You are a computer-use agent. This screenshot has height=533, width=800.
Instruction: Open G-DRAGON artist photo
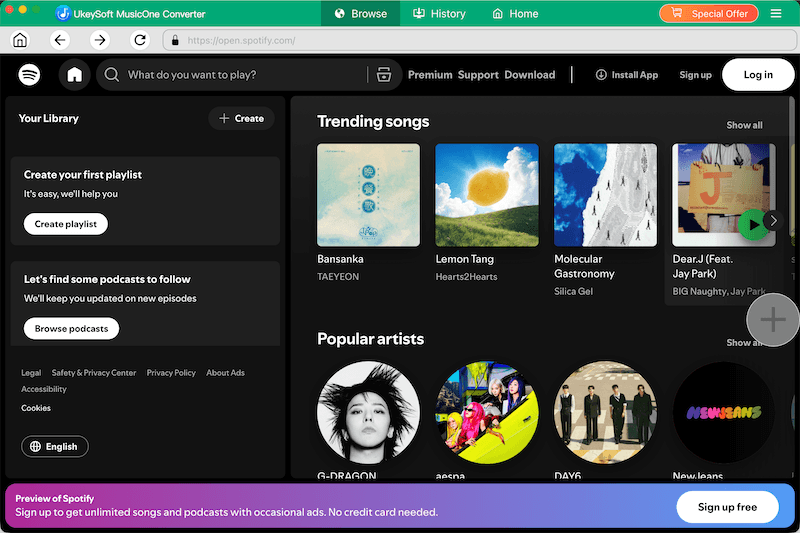(368, 413)
